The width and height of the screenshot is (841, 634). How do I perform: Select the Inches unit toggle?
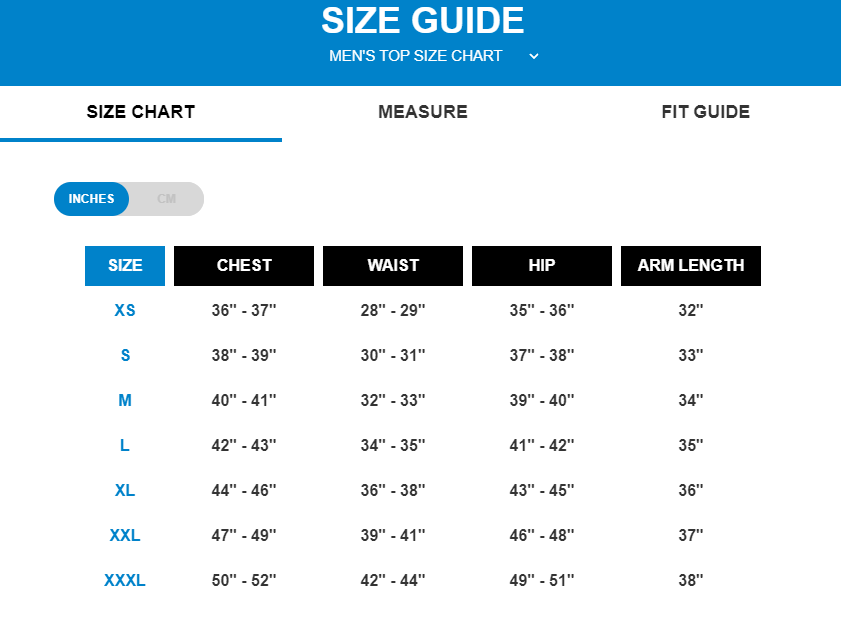pos(92,199)
